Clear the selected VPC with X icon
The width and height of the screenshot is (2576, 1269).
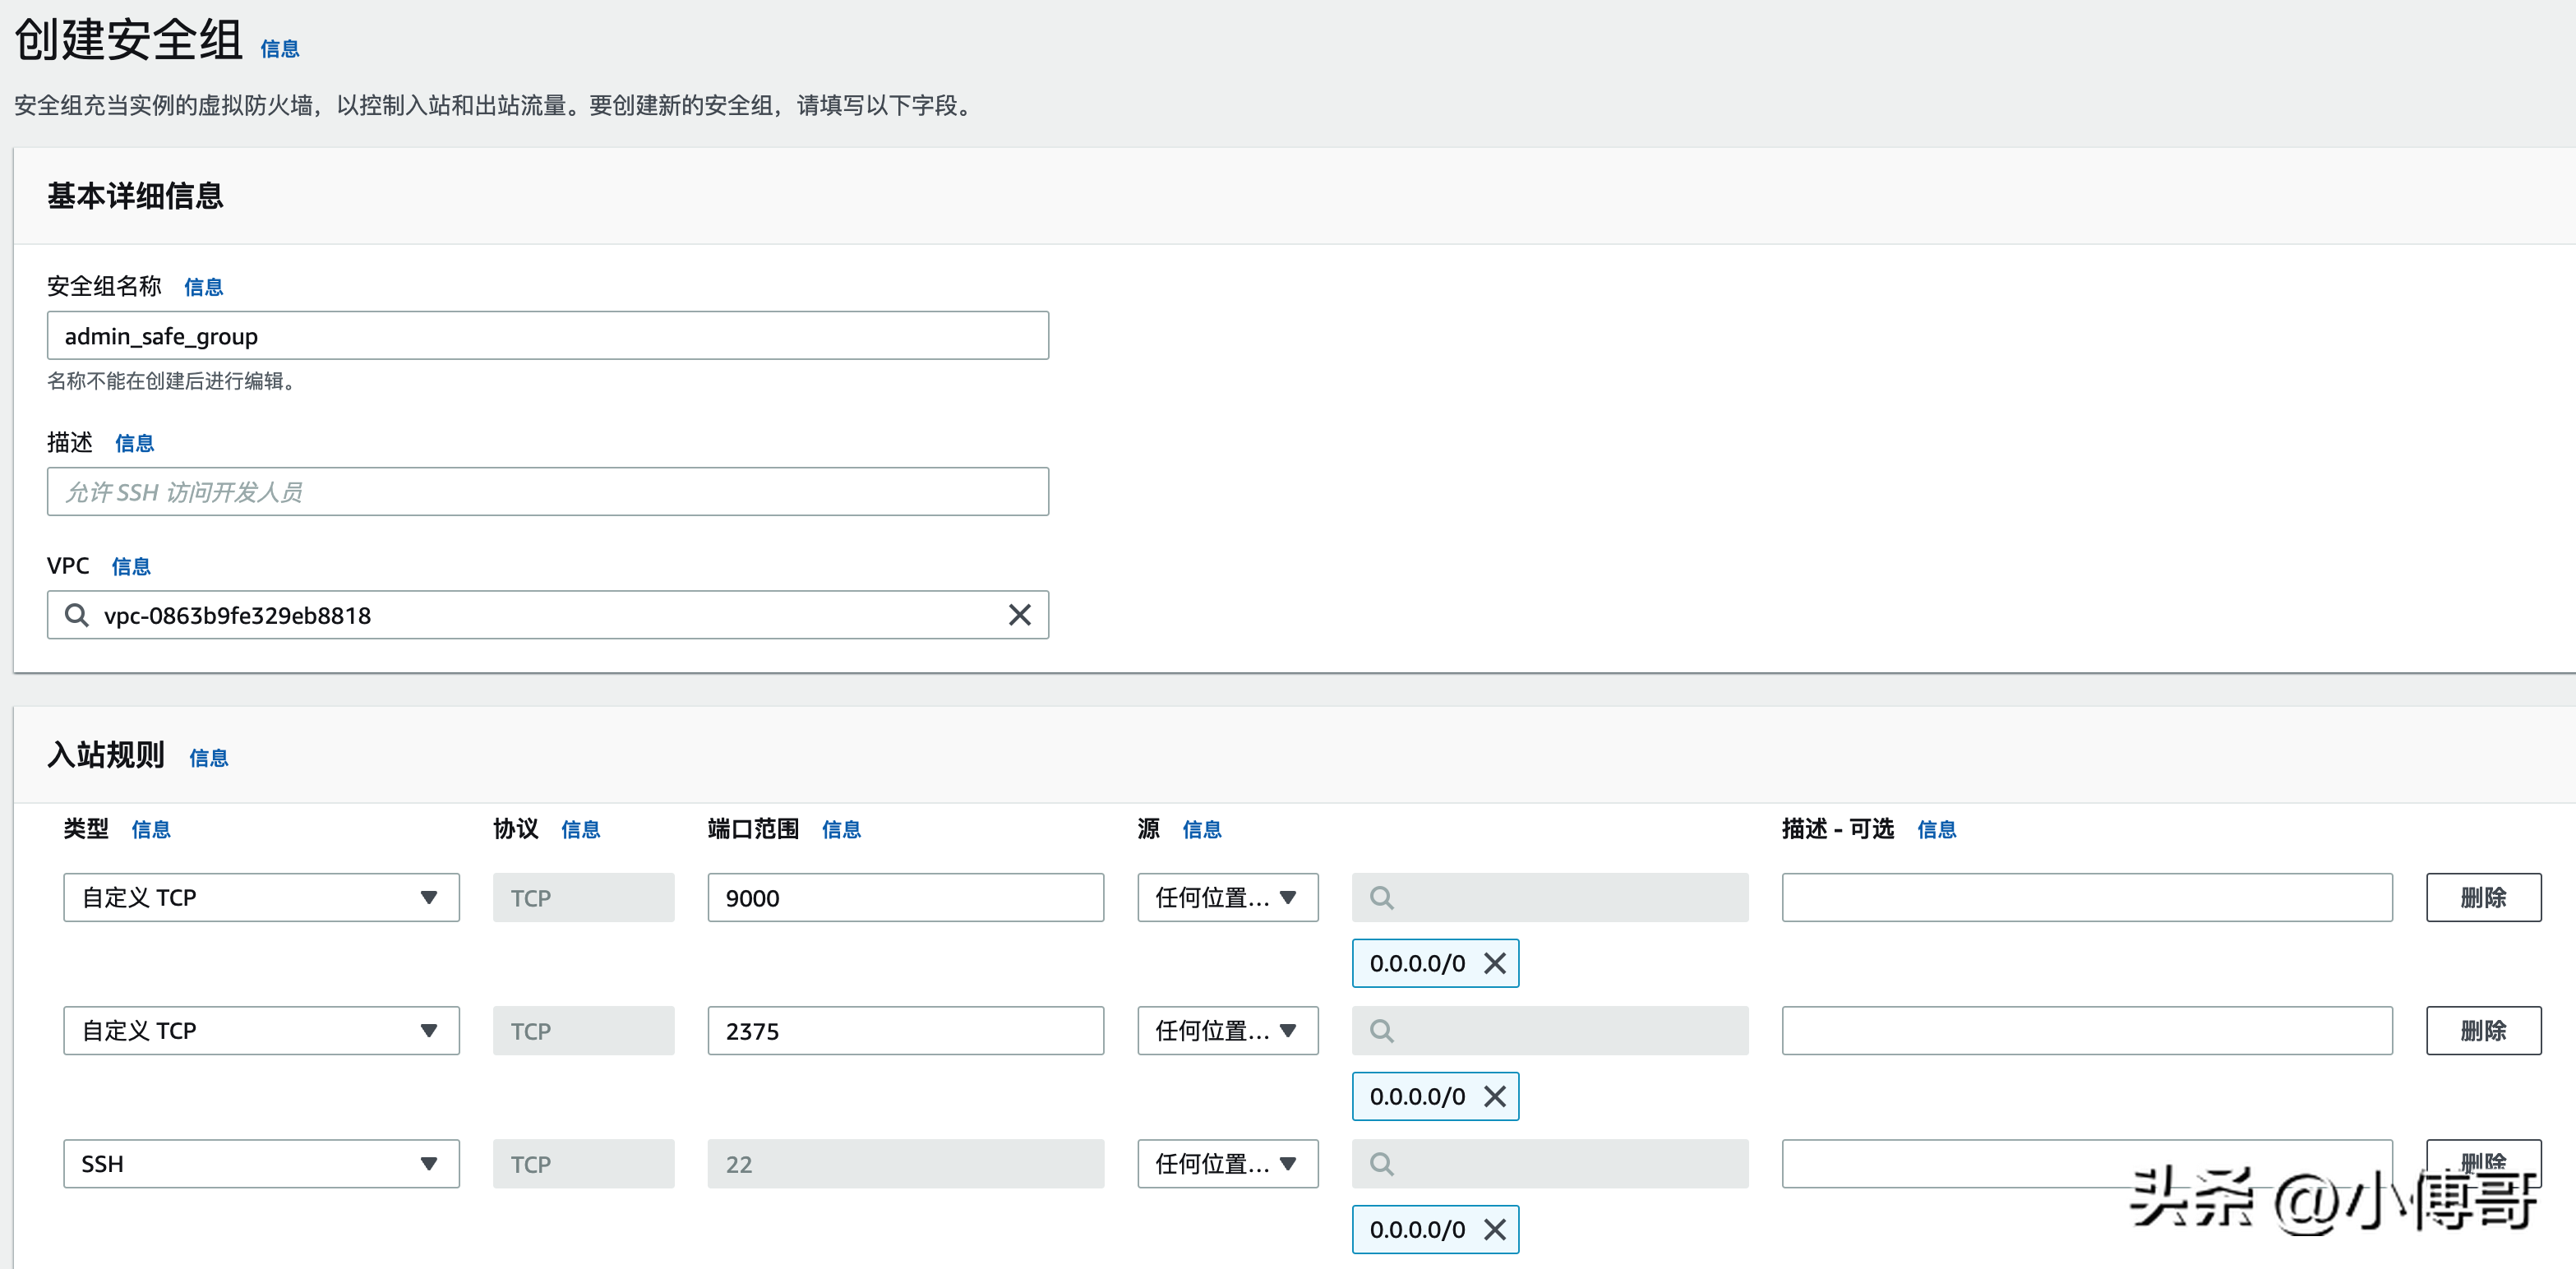1019,615
